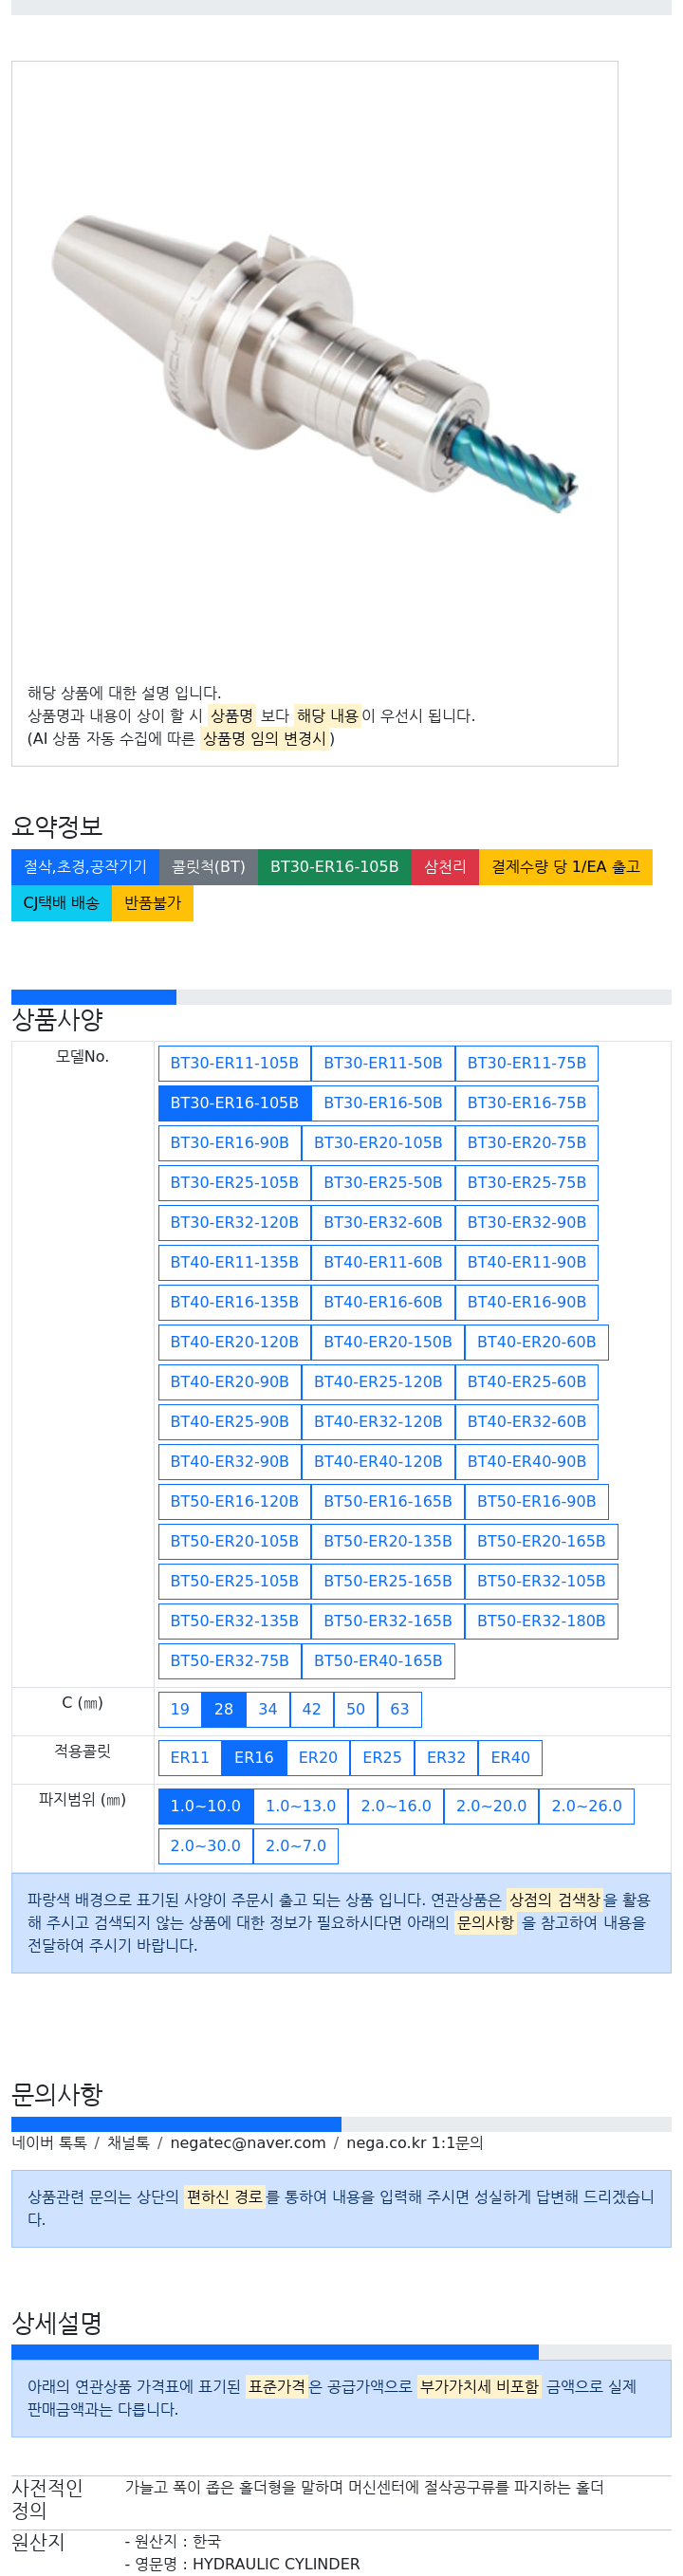Click the CJ택배 배송 shipping tag
Viewport: 683px width, 2576px height.
click(62, 903)
